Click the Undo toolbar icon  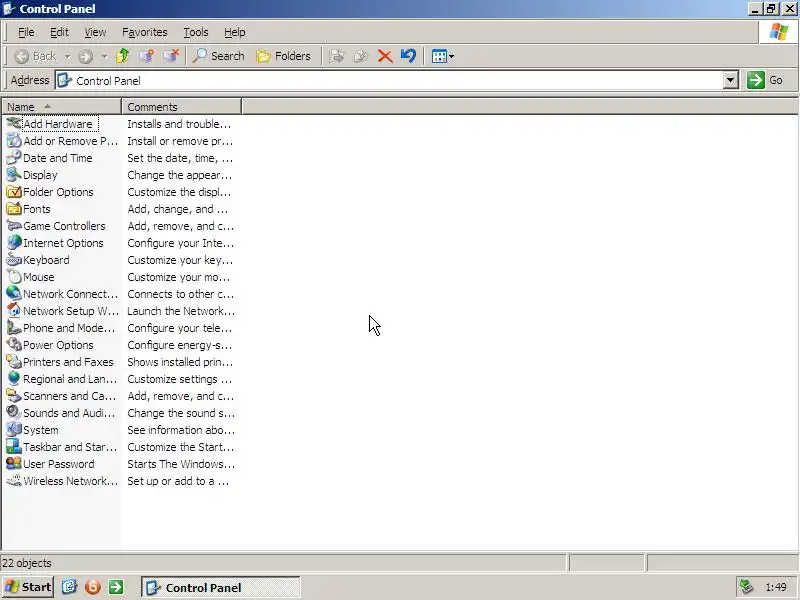[409, 56]
